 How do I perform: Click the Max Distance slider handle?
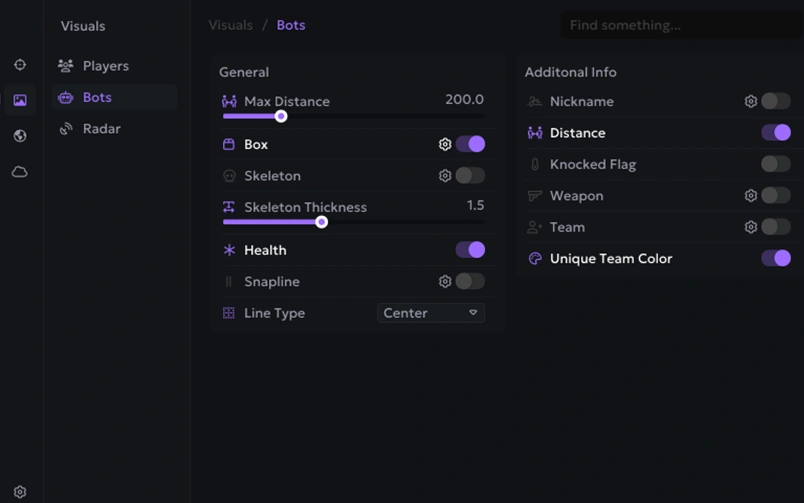tap(281, 117)
